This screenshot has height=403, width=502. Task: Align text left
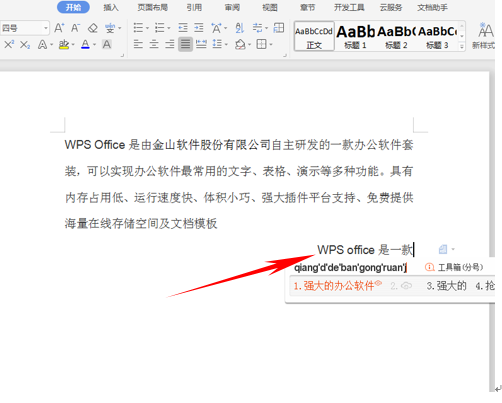[x=138, y=44]
